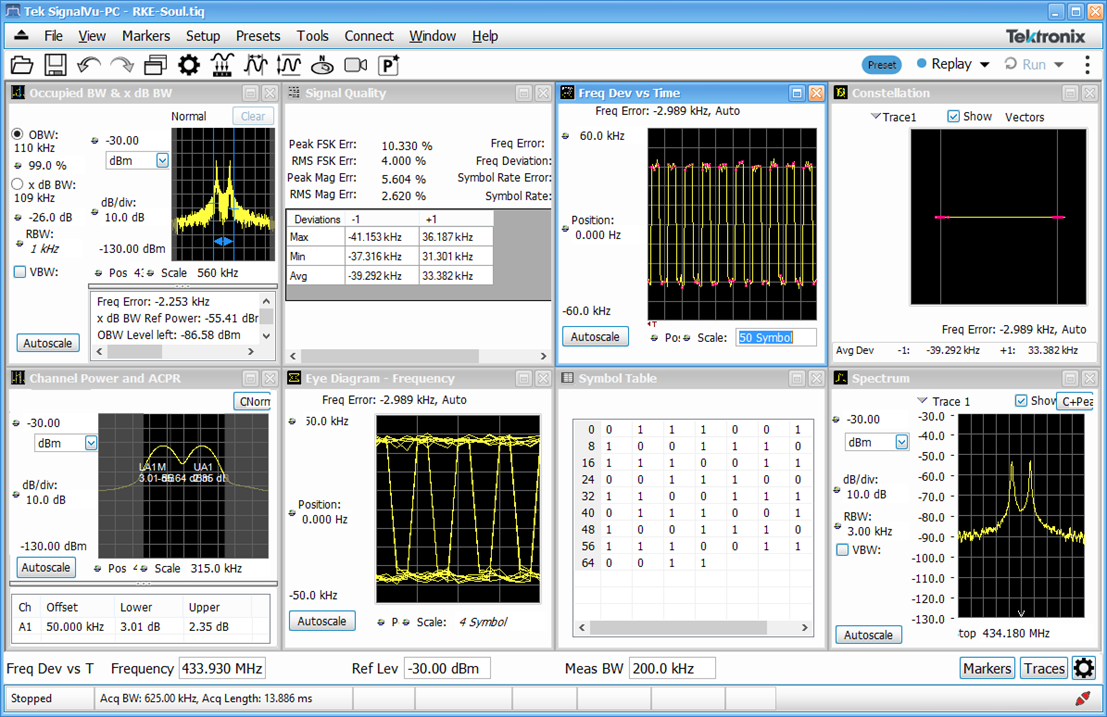
Task: Click the preset P star icon
Action: coord(389,65)
